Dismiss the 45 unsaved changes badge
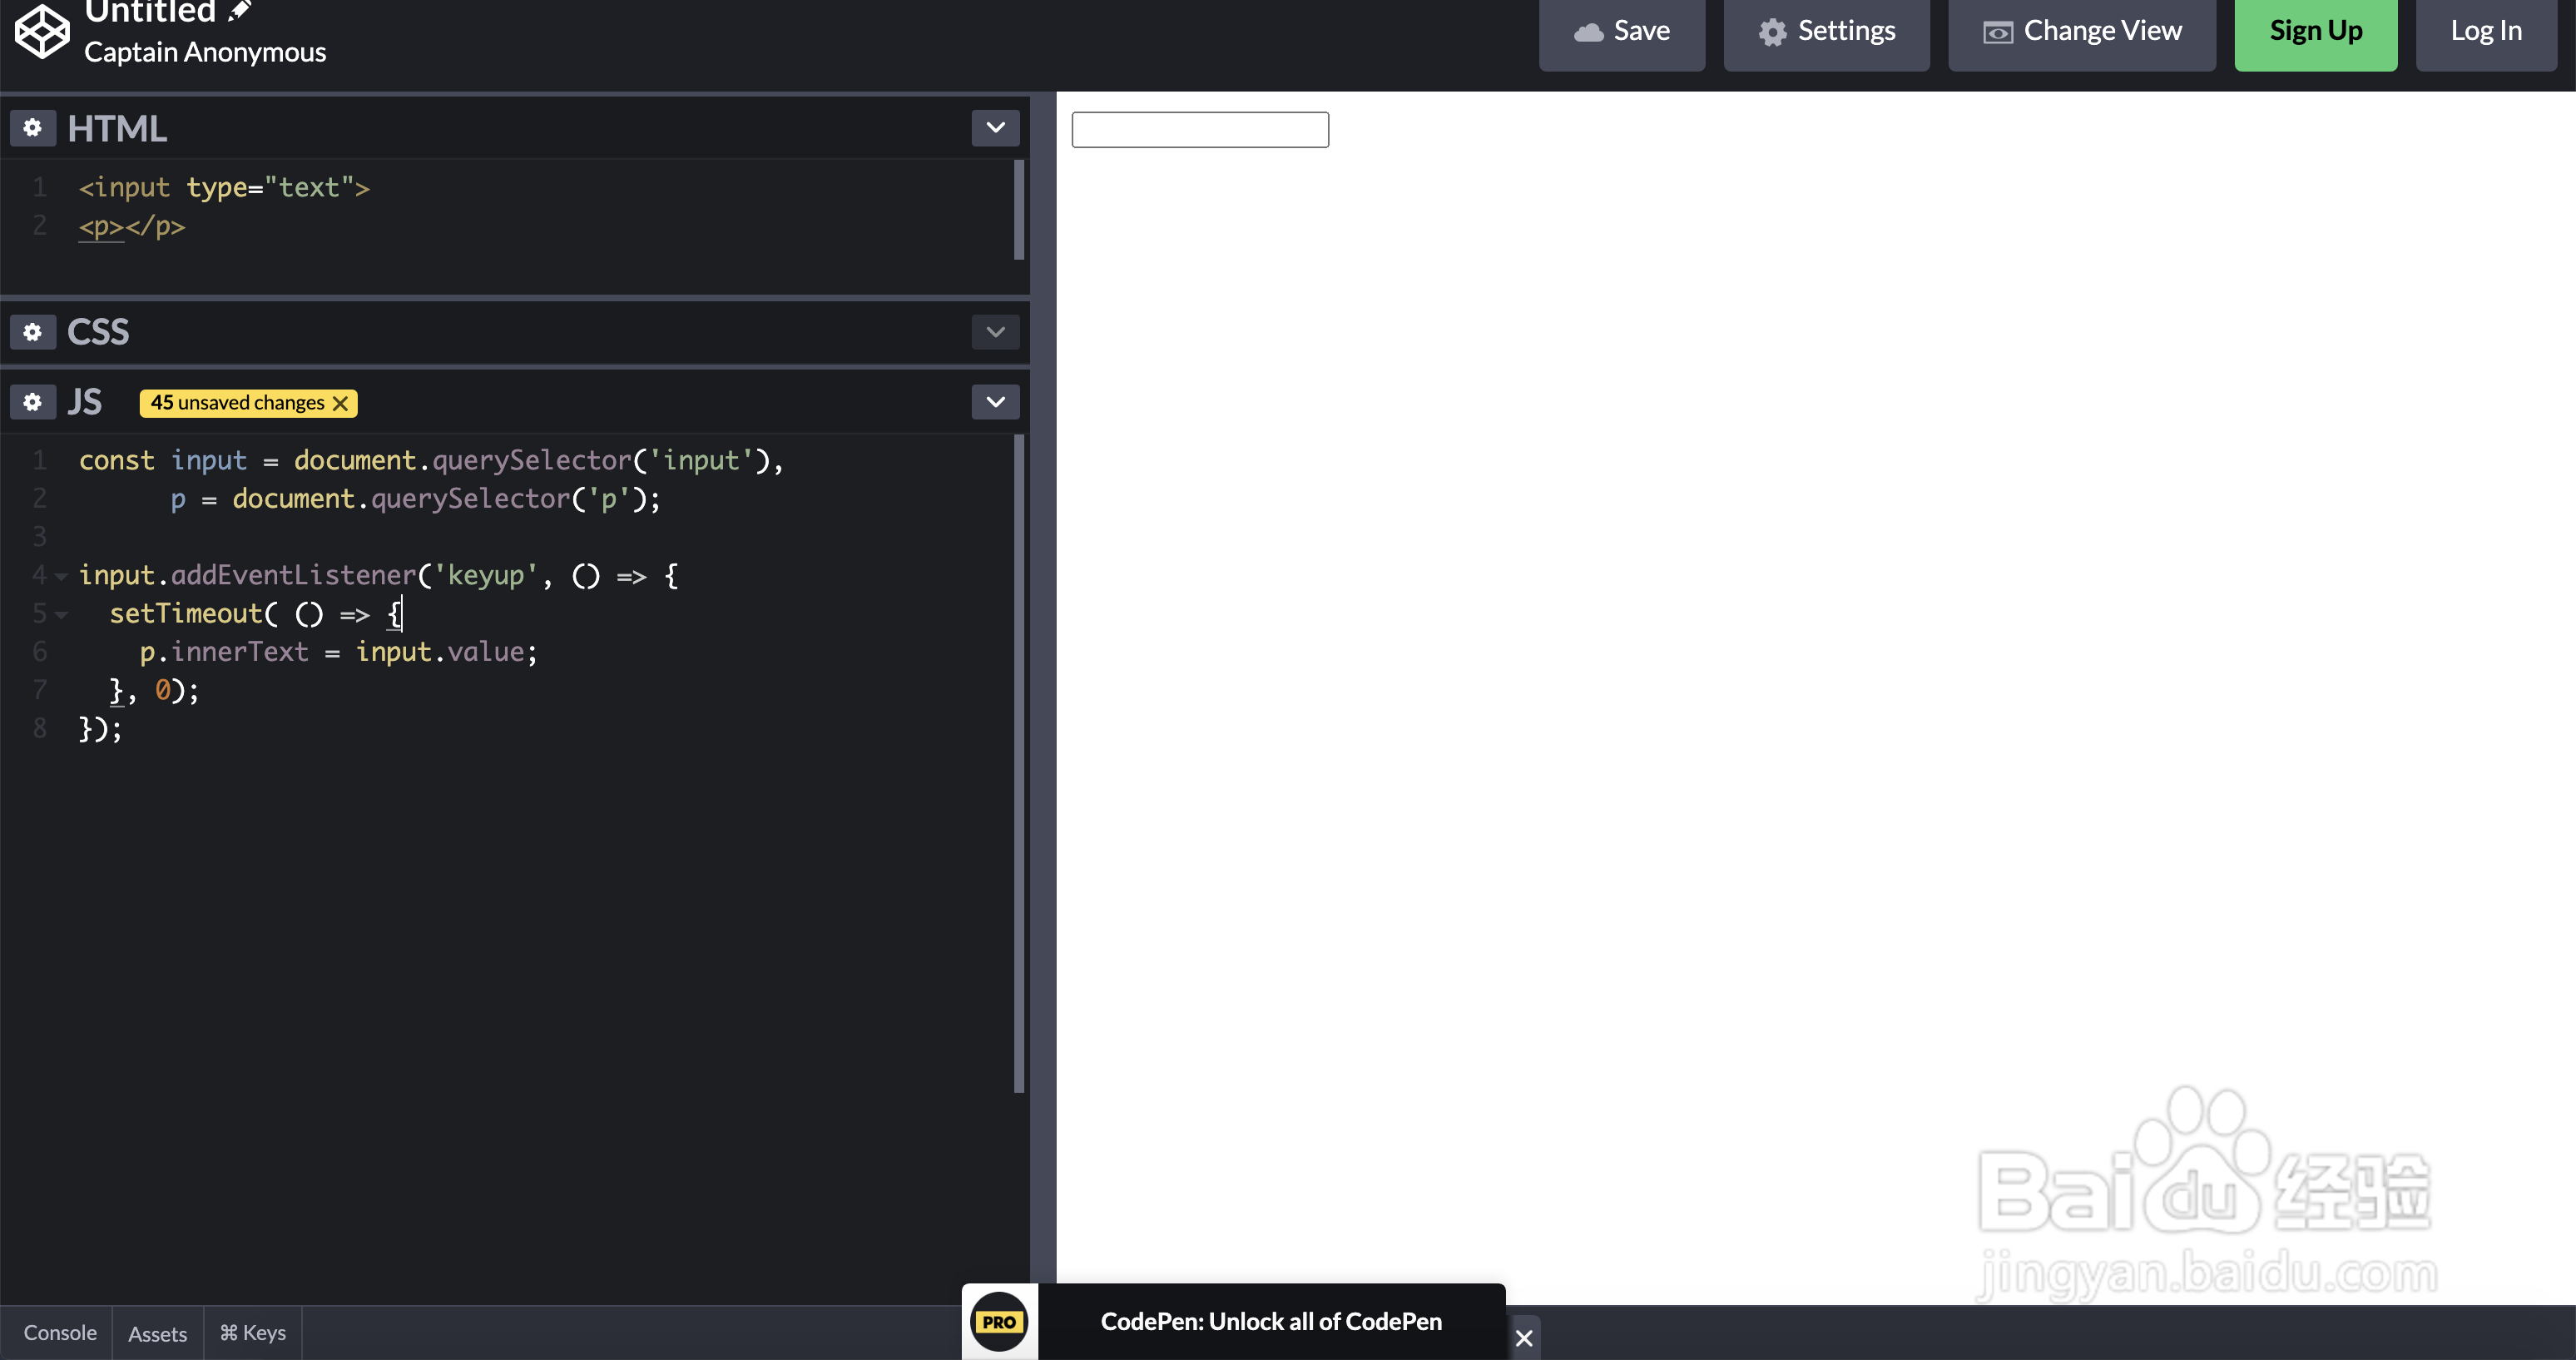2576x1360 pixels. coord(341,403)
